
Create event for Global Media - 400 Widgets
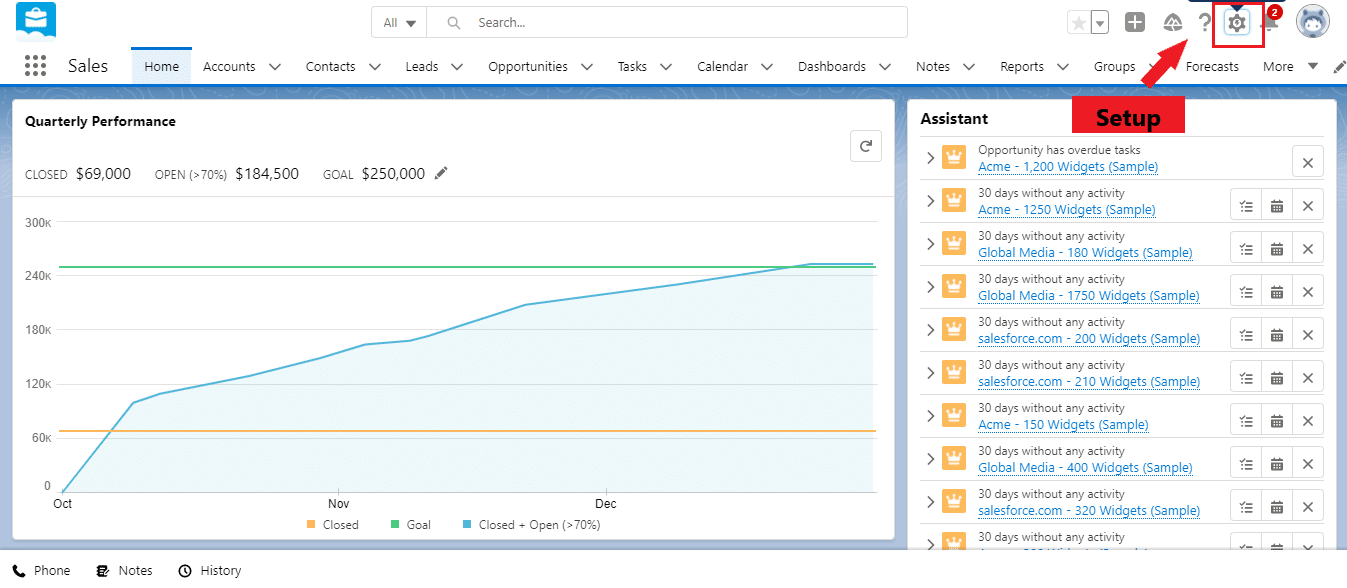[1276, 462]
